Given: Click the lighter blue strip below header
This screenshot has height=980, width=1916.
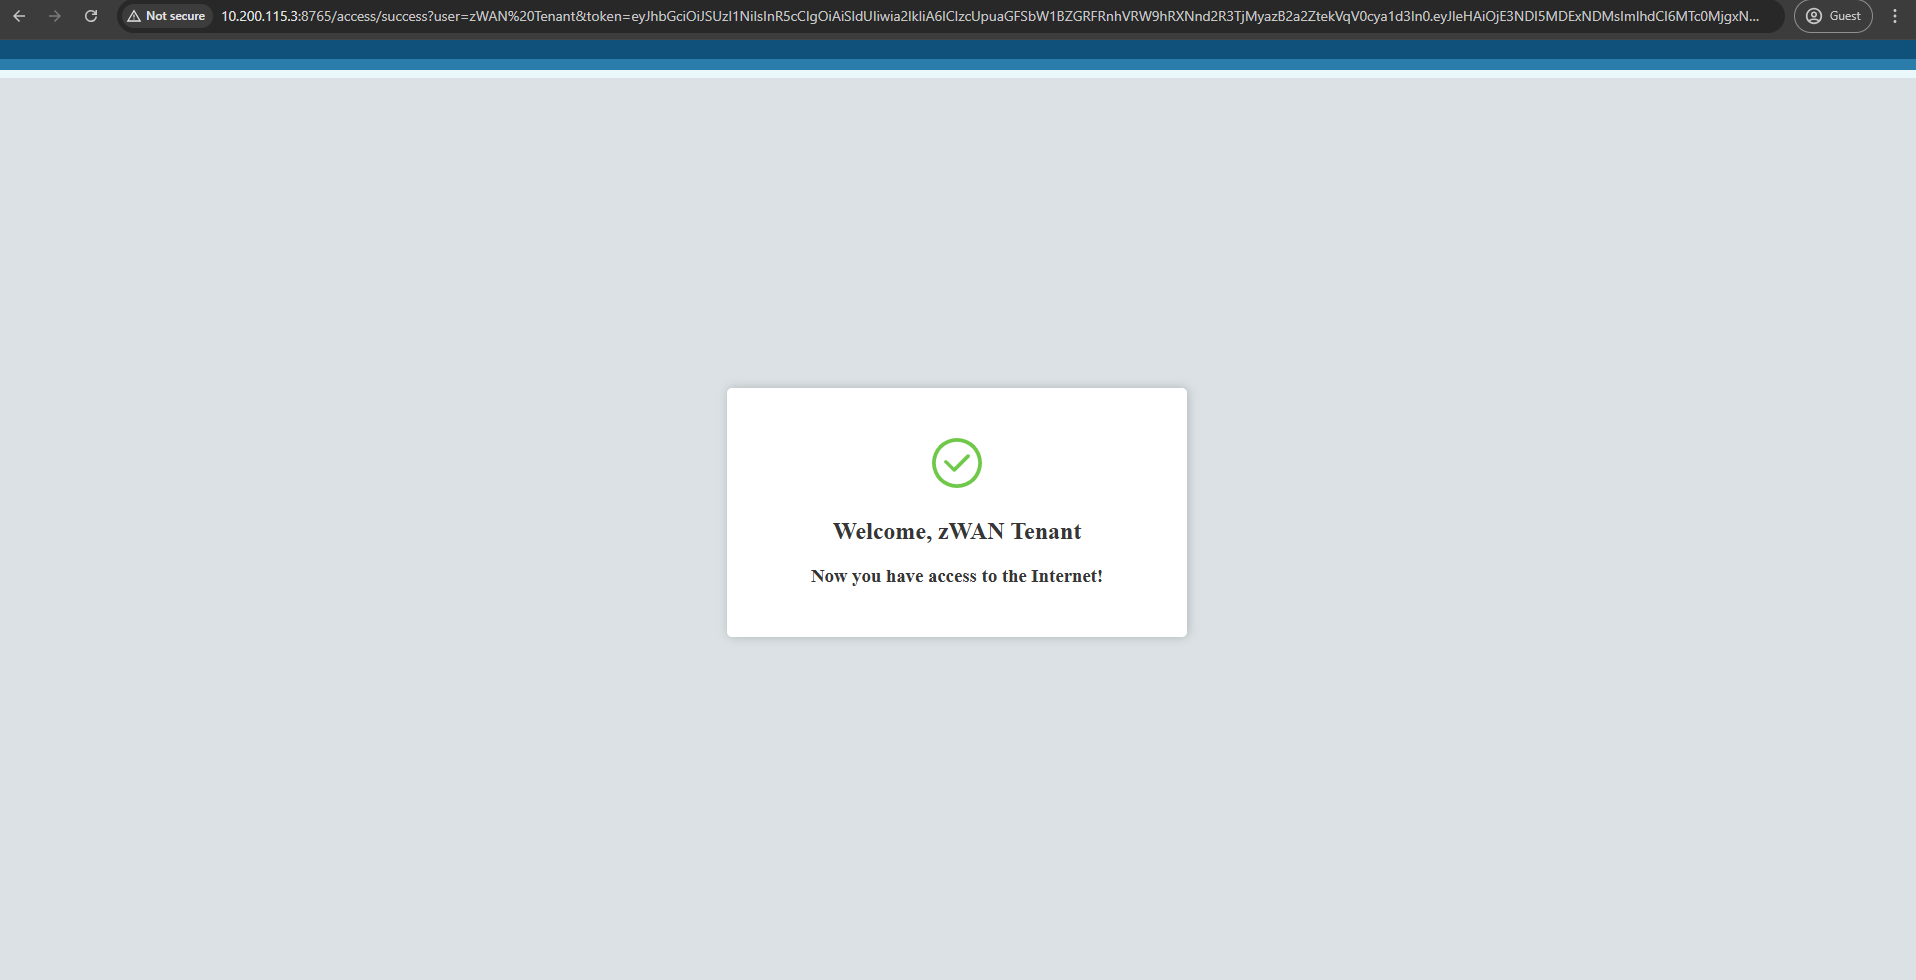Looking at the screenshot, I should pos(957,65).
